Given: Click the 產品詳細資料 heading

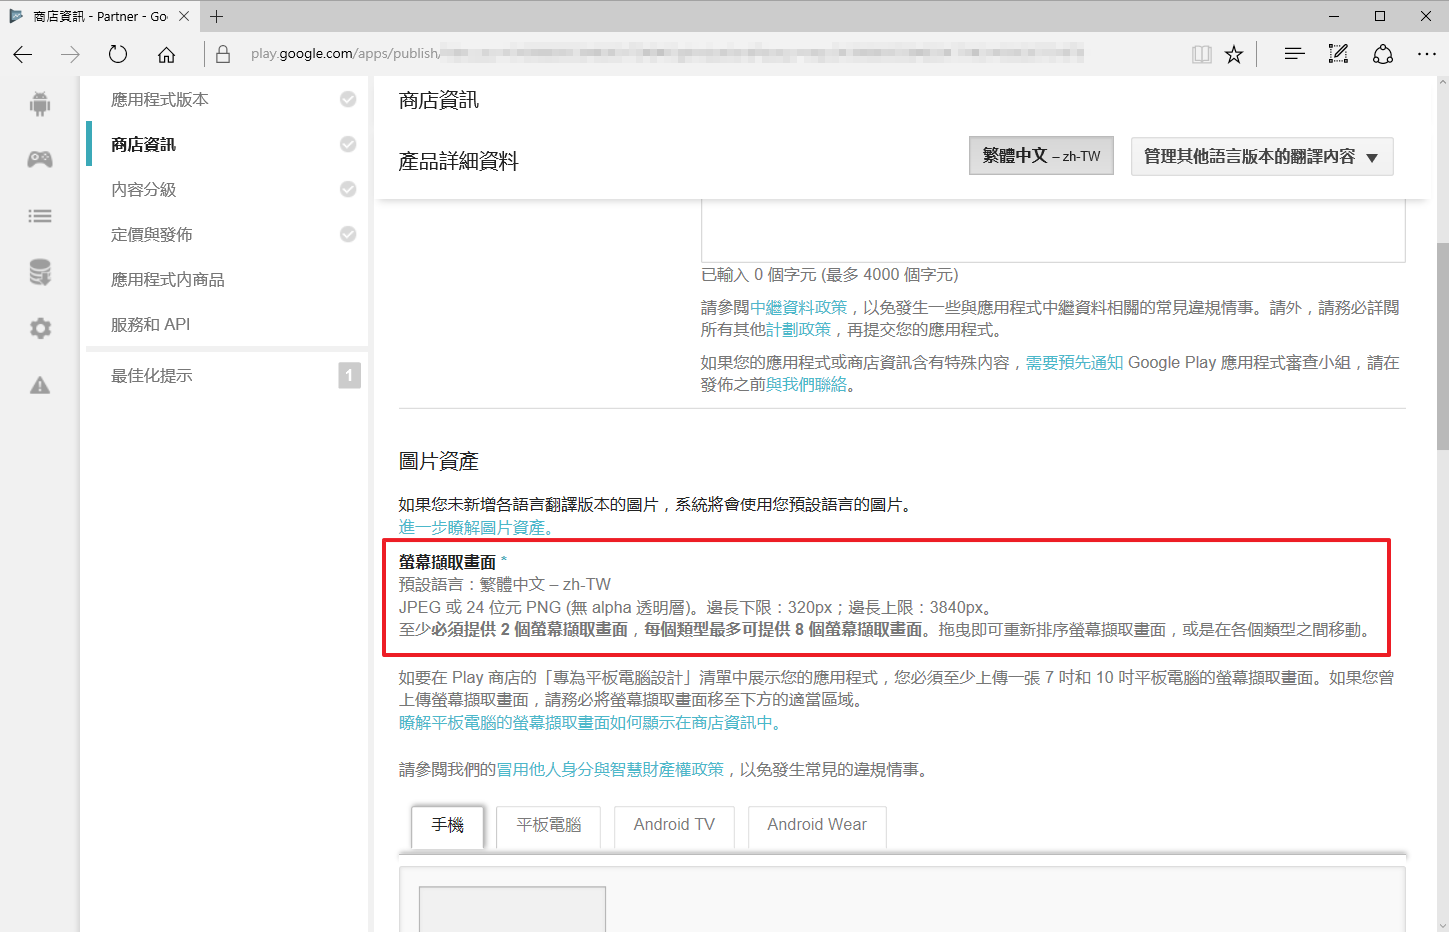Looking at the screenshot, I should coord(459,161).
